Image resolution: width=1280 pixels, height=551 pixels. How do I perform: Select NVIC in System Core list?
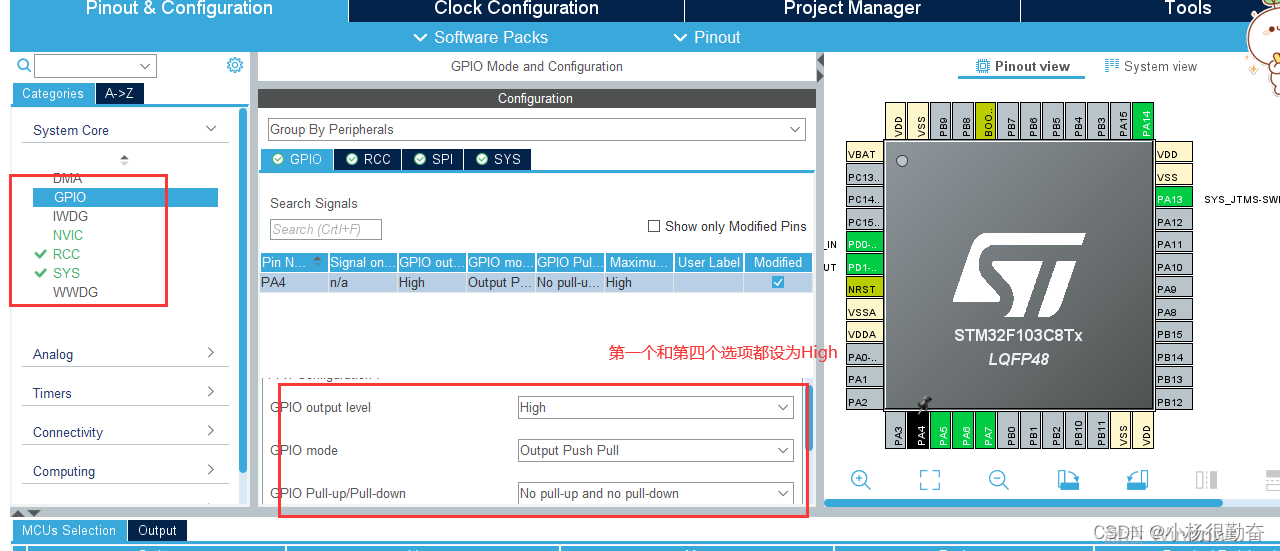[x=68, y=235]
